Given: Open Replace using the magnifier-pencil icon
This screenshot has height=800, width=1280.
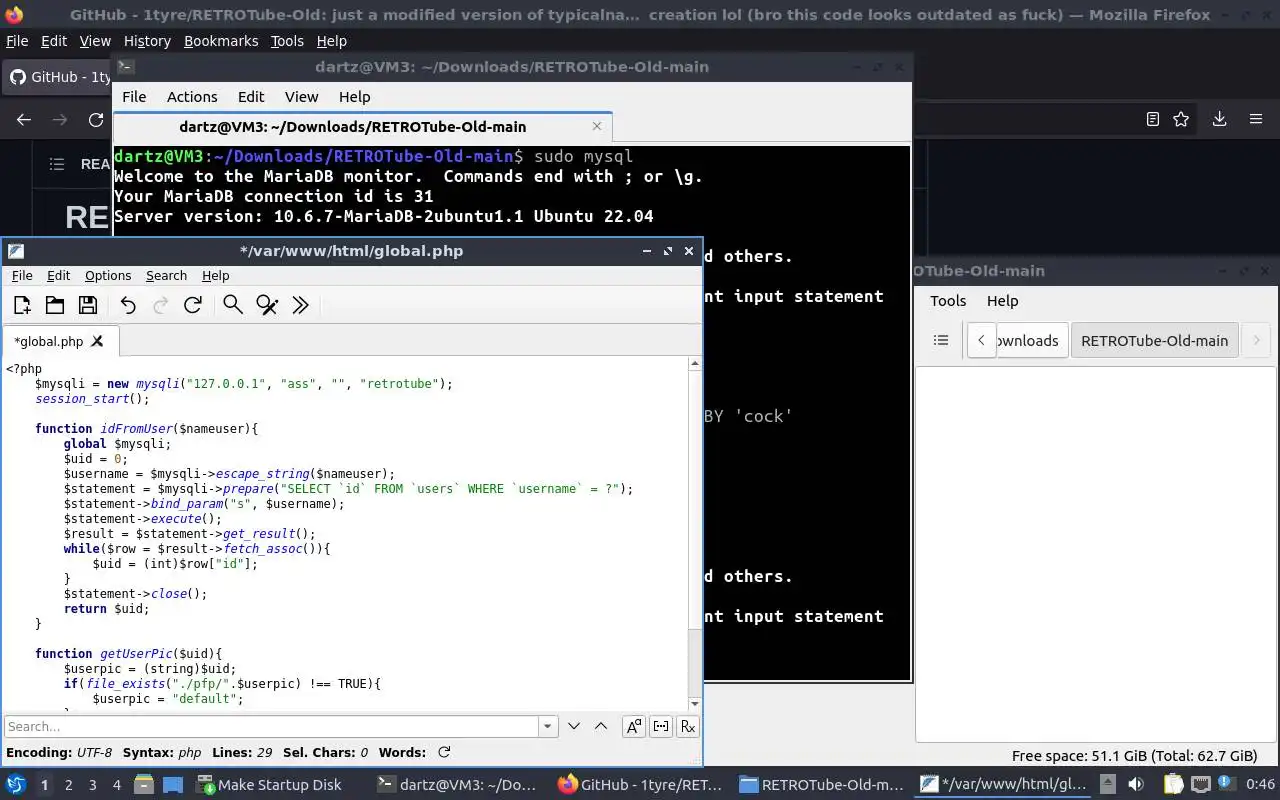Looking at the screenshot, I should [267, 306].
